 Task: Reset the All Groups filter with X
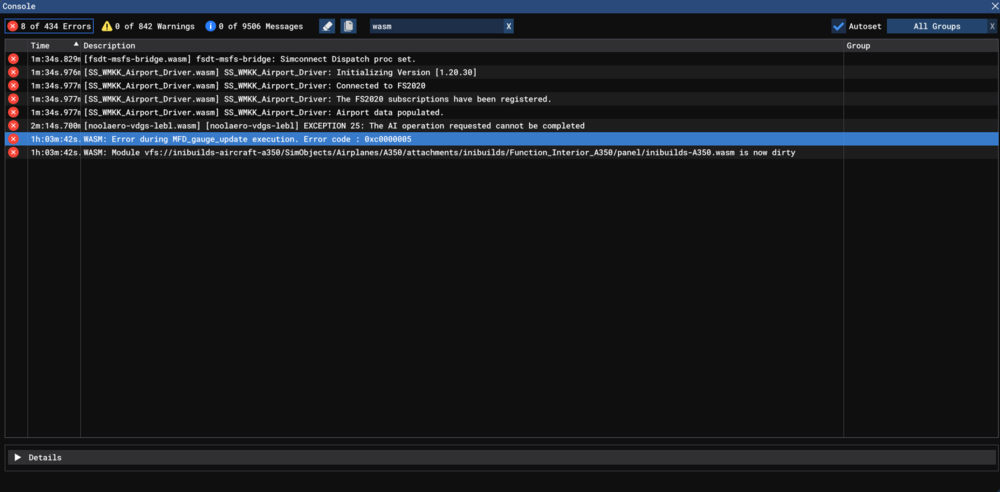tap(992, 26)
